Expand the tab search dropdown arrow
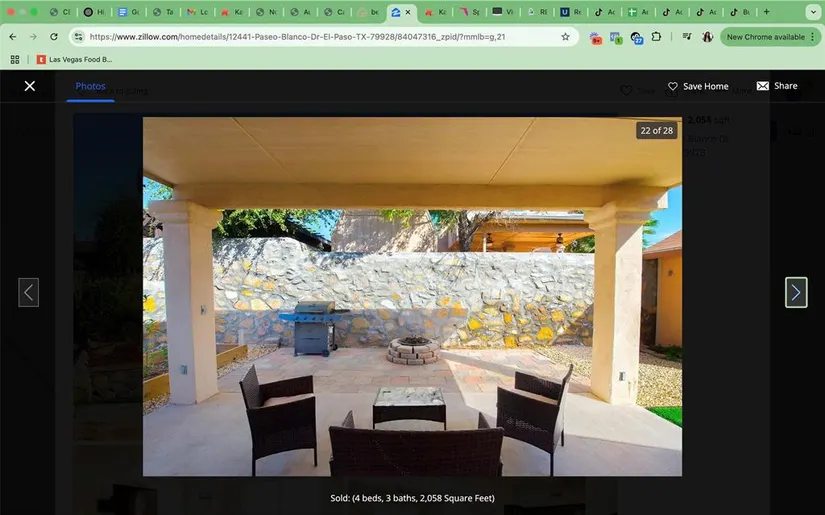This screenshot has width=825, height=515. tap(813, 12)
